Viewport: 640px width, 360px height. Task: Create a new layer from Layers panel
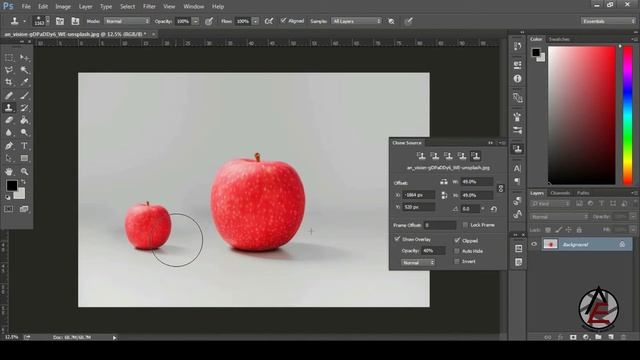click(x=611, y=337)
